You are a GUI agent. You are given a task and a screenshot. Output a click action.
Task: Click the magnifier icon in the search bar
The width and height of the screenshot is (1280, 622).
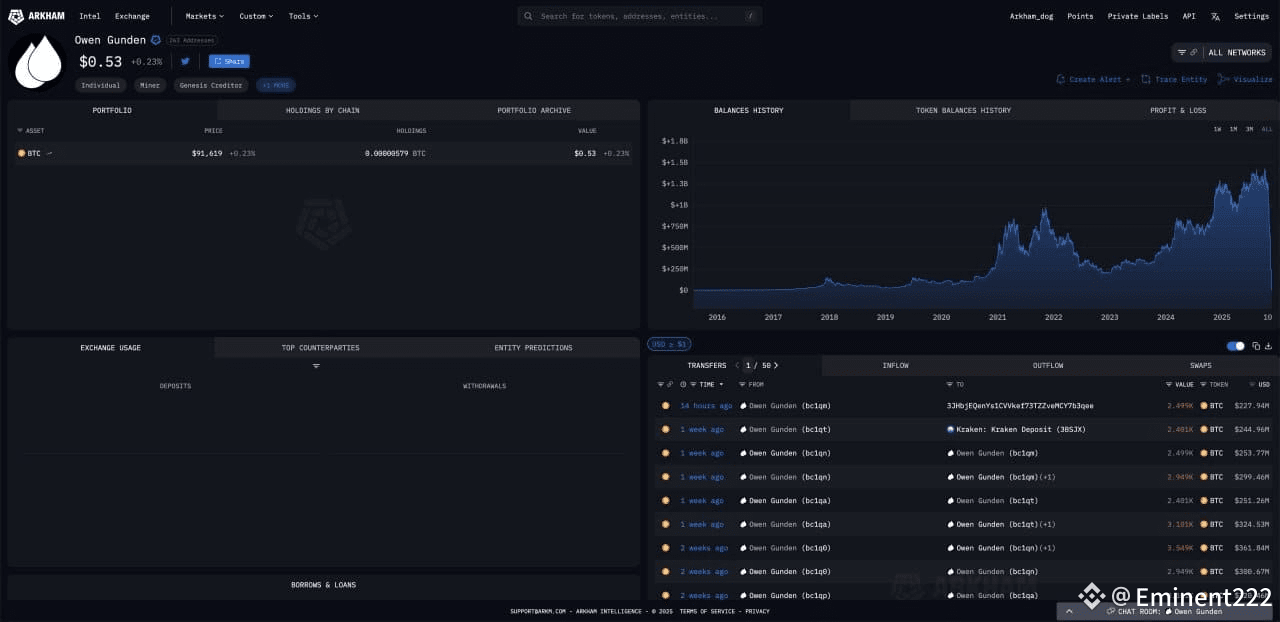click(x=530, y=16)
